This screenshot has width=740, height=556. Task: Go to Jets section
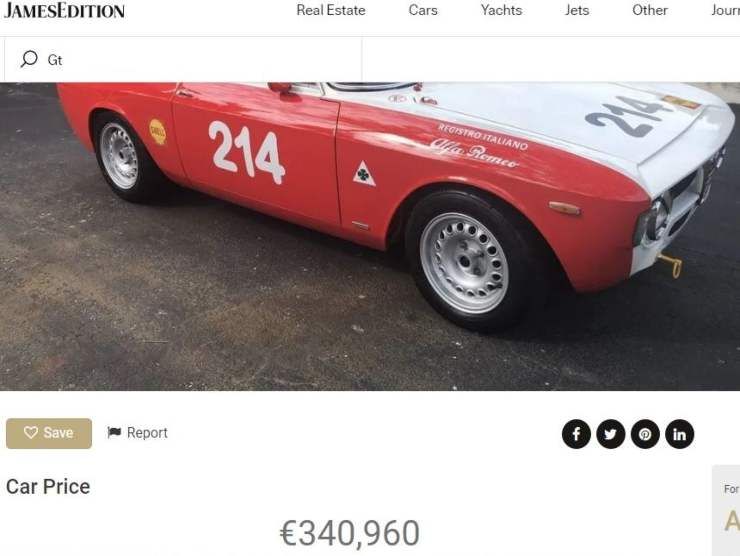(x=577, y=10)
